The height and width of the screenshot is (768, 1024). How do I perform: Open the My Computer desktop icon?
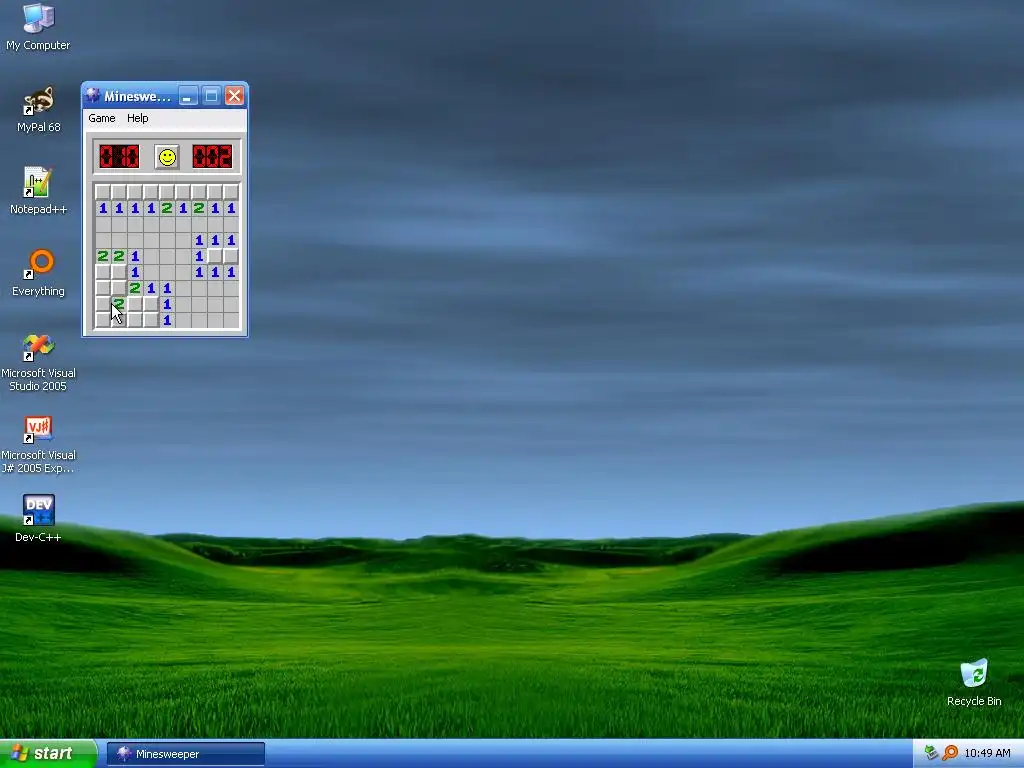tap(38, 27)
